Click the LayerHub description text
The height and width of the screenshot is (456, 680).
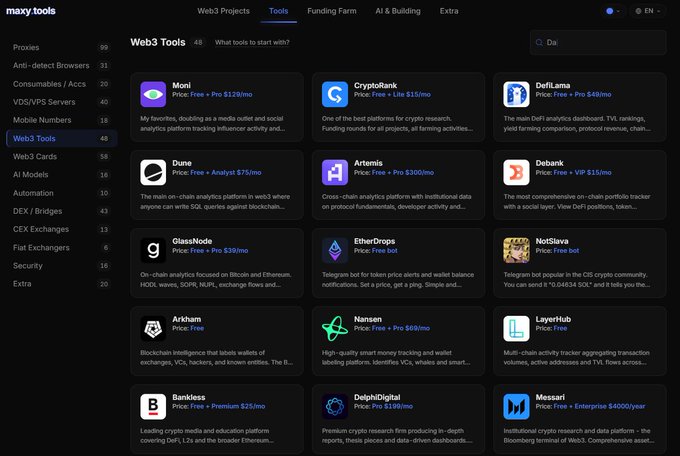pos(576,358)
